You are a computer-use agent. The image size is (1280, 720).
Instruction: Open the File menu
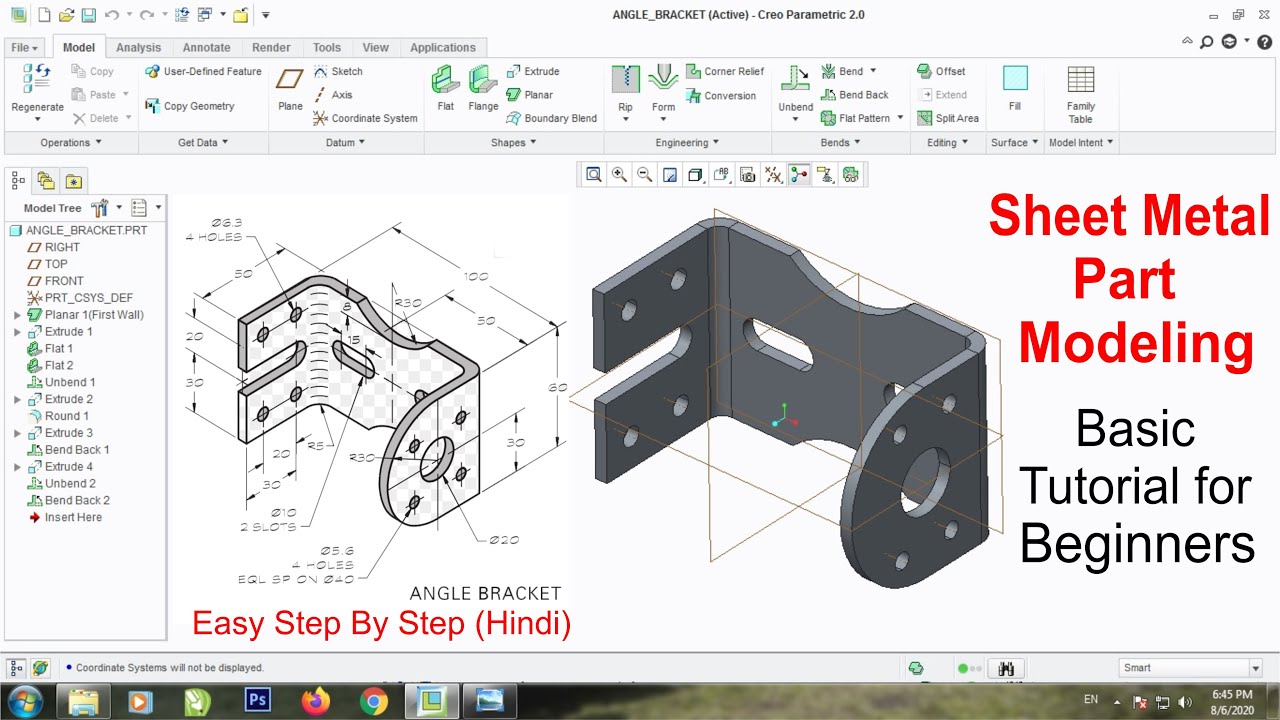(25, 47)
